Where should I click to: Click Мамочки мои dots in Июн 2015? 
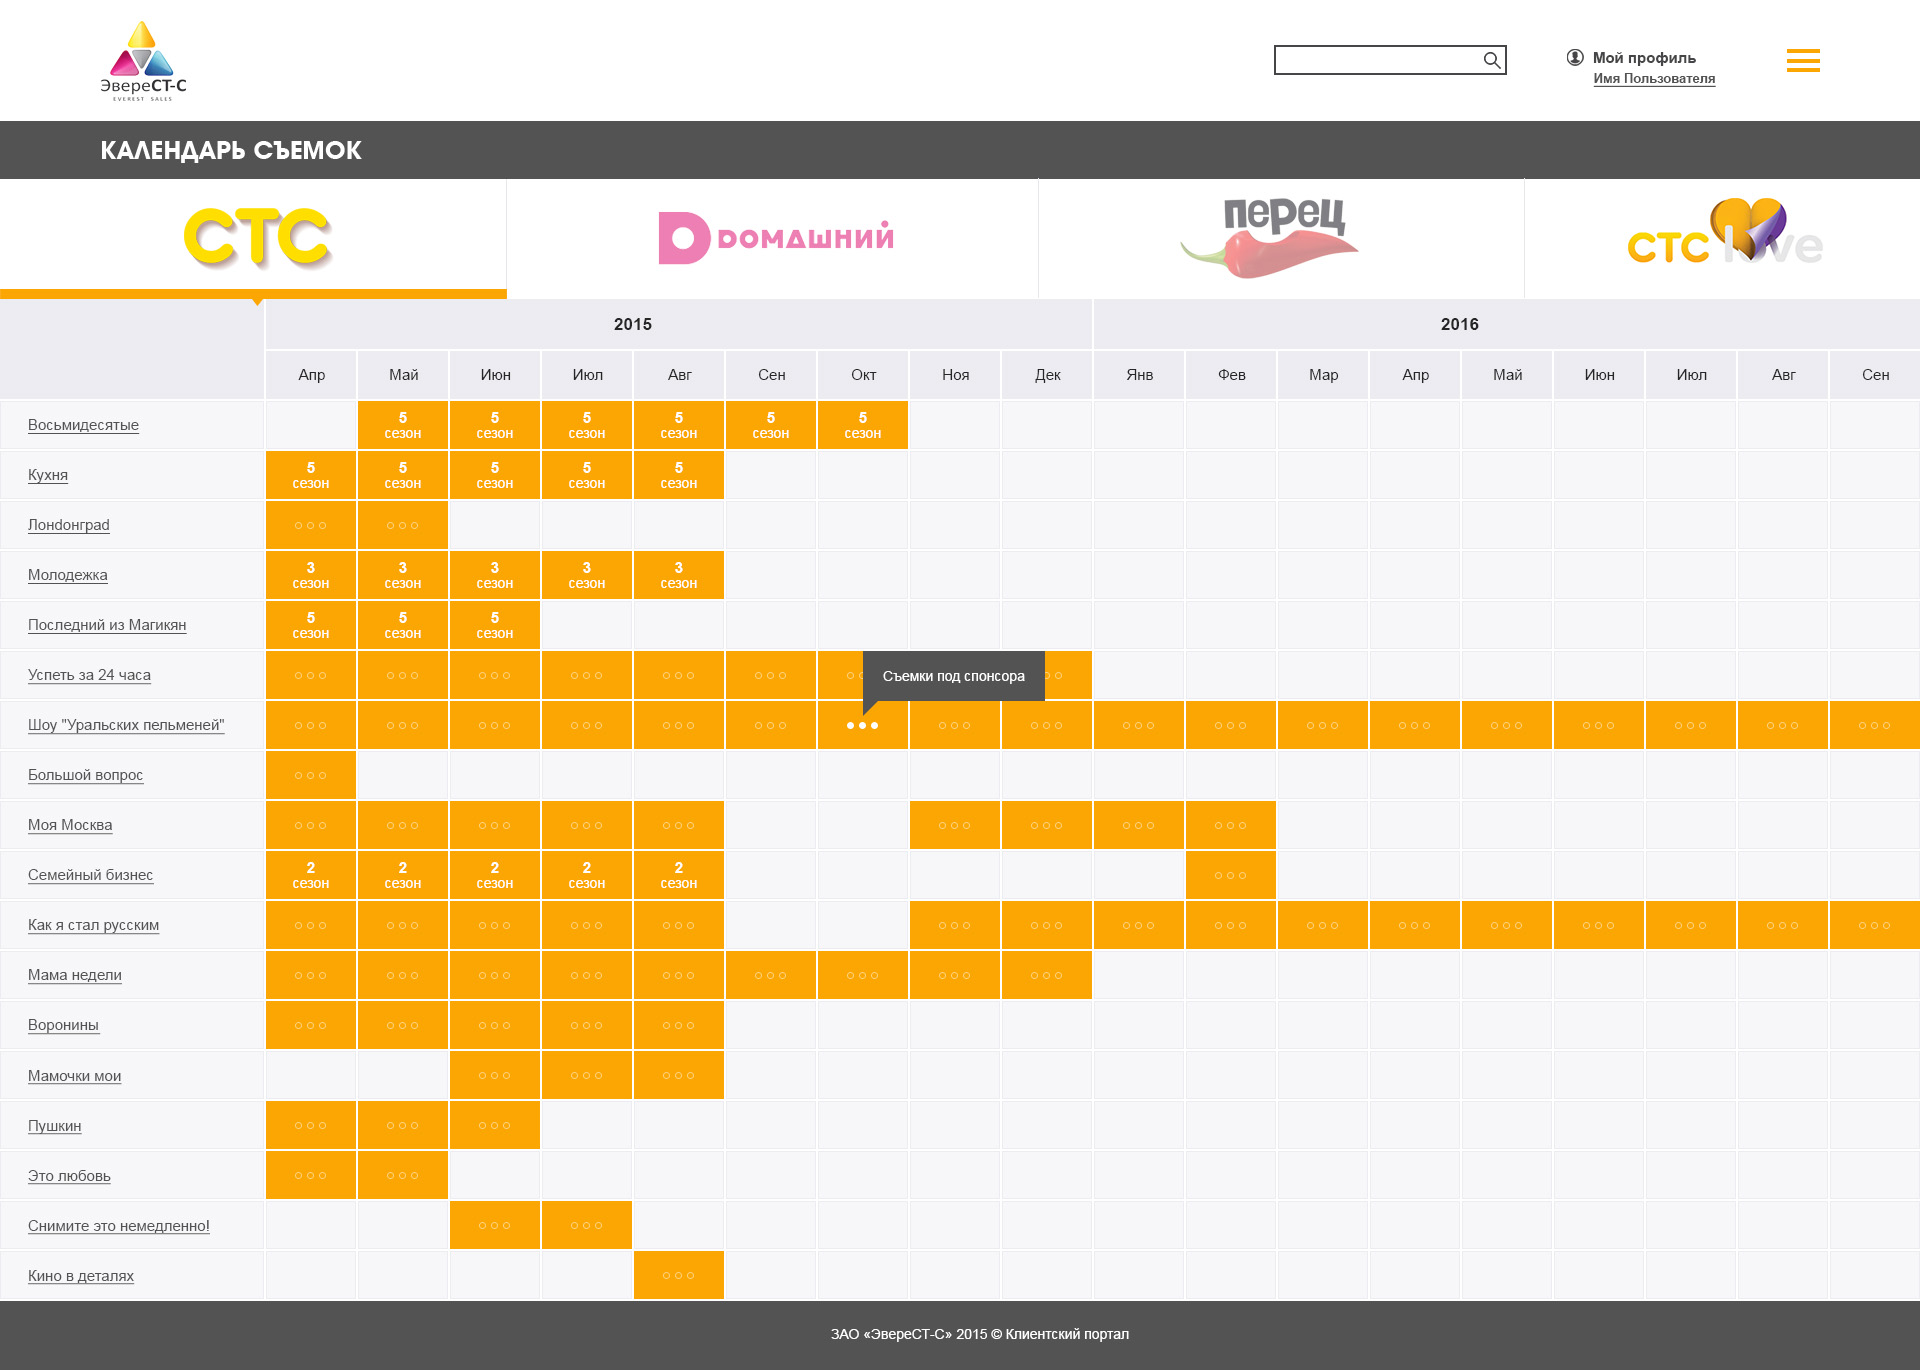tap(495, 1075)
